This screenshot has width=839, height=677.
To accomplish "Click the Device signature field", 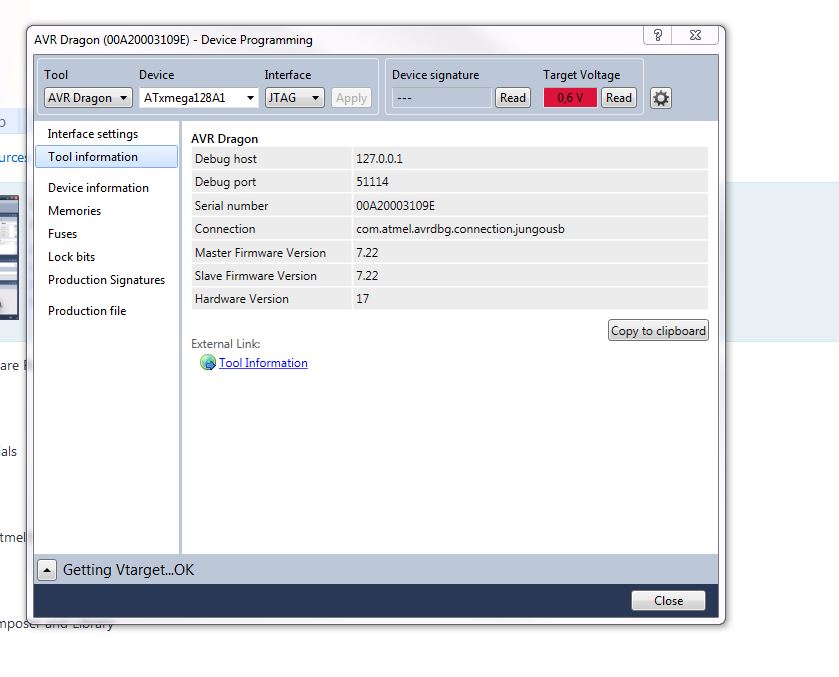I will pyautogui.click(x=441, y=98).
